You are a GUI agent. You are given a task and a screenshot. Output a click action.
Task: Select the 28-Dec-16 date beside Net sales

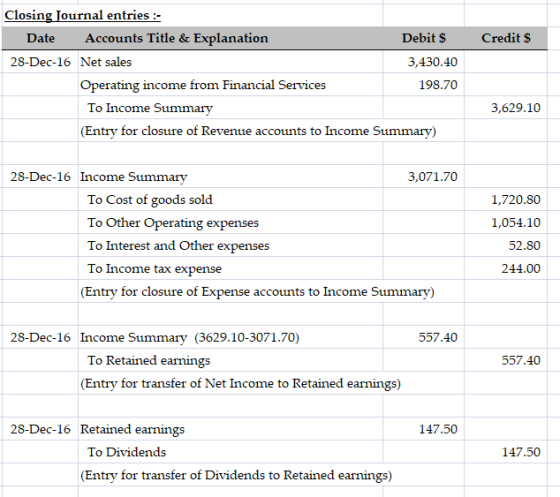coord(40,62)
